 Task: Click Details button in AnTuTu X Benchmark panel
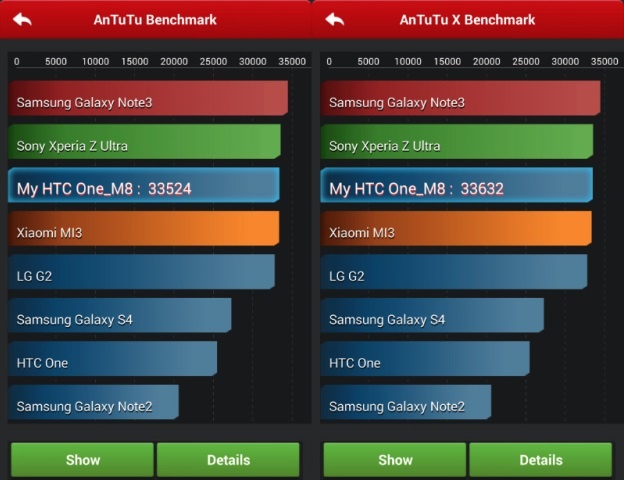(540, 460)
